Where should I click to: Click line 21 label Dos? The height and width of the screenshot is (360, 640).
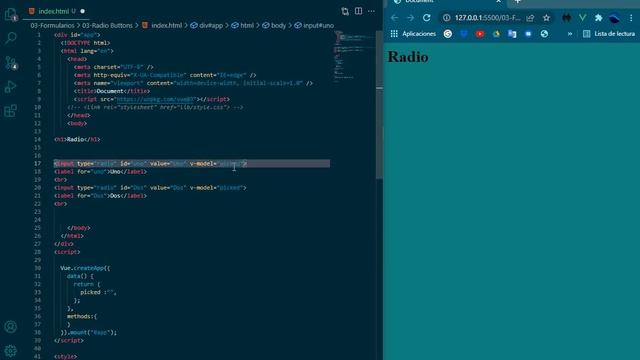100,196
